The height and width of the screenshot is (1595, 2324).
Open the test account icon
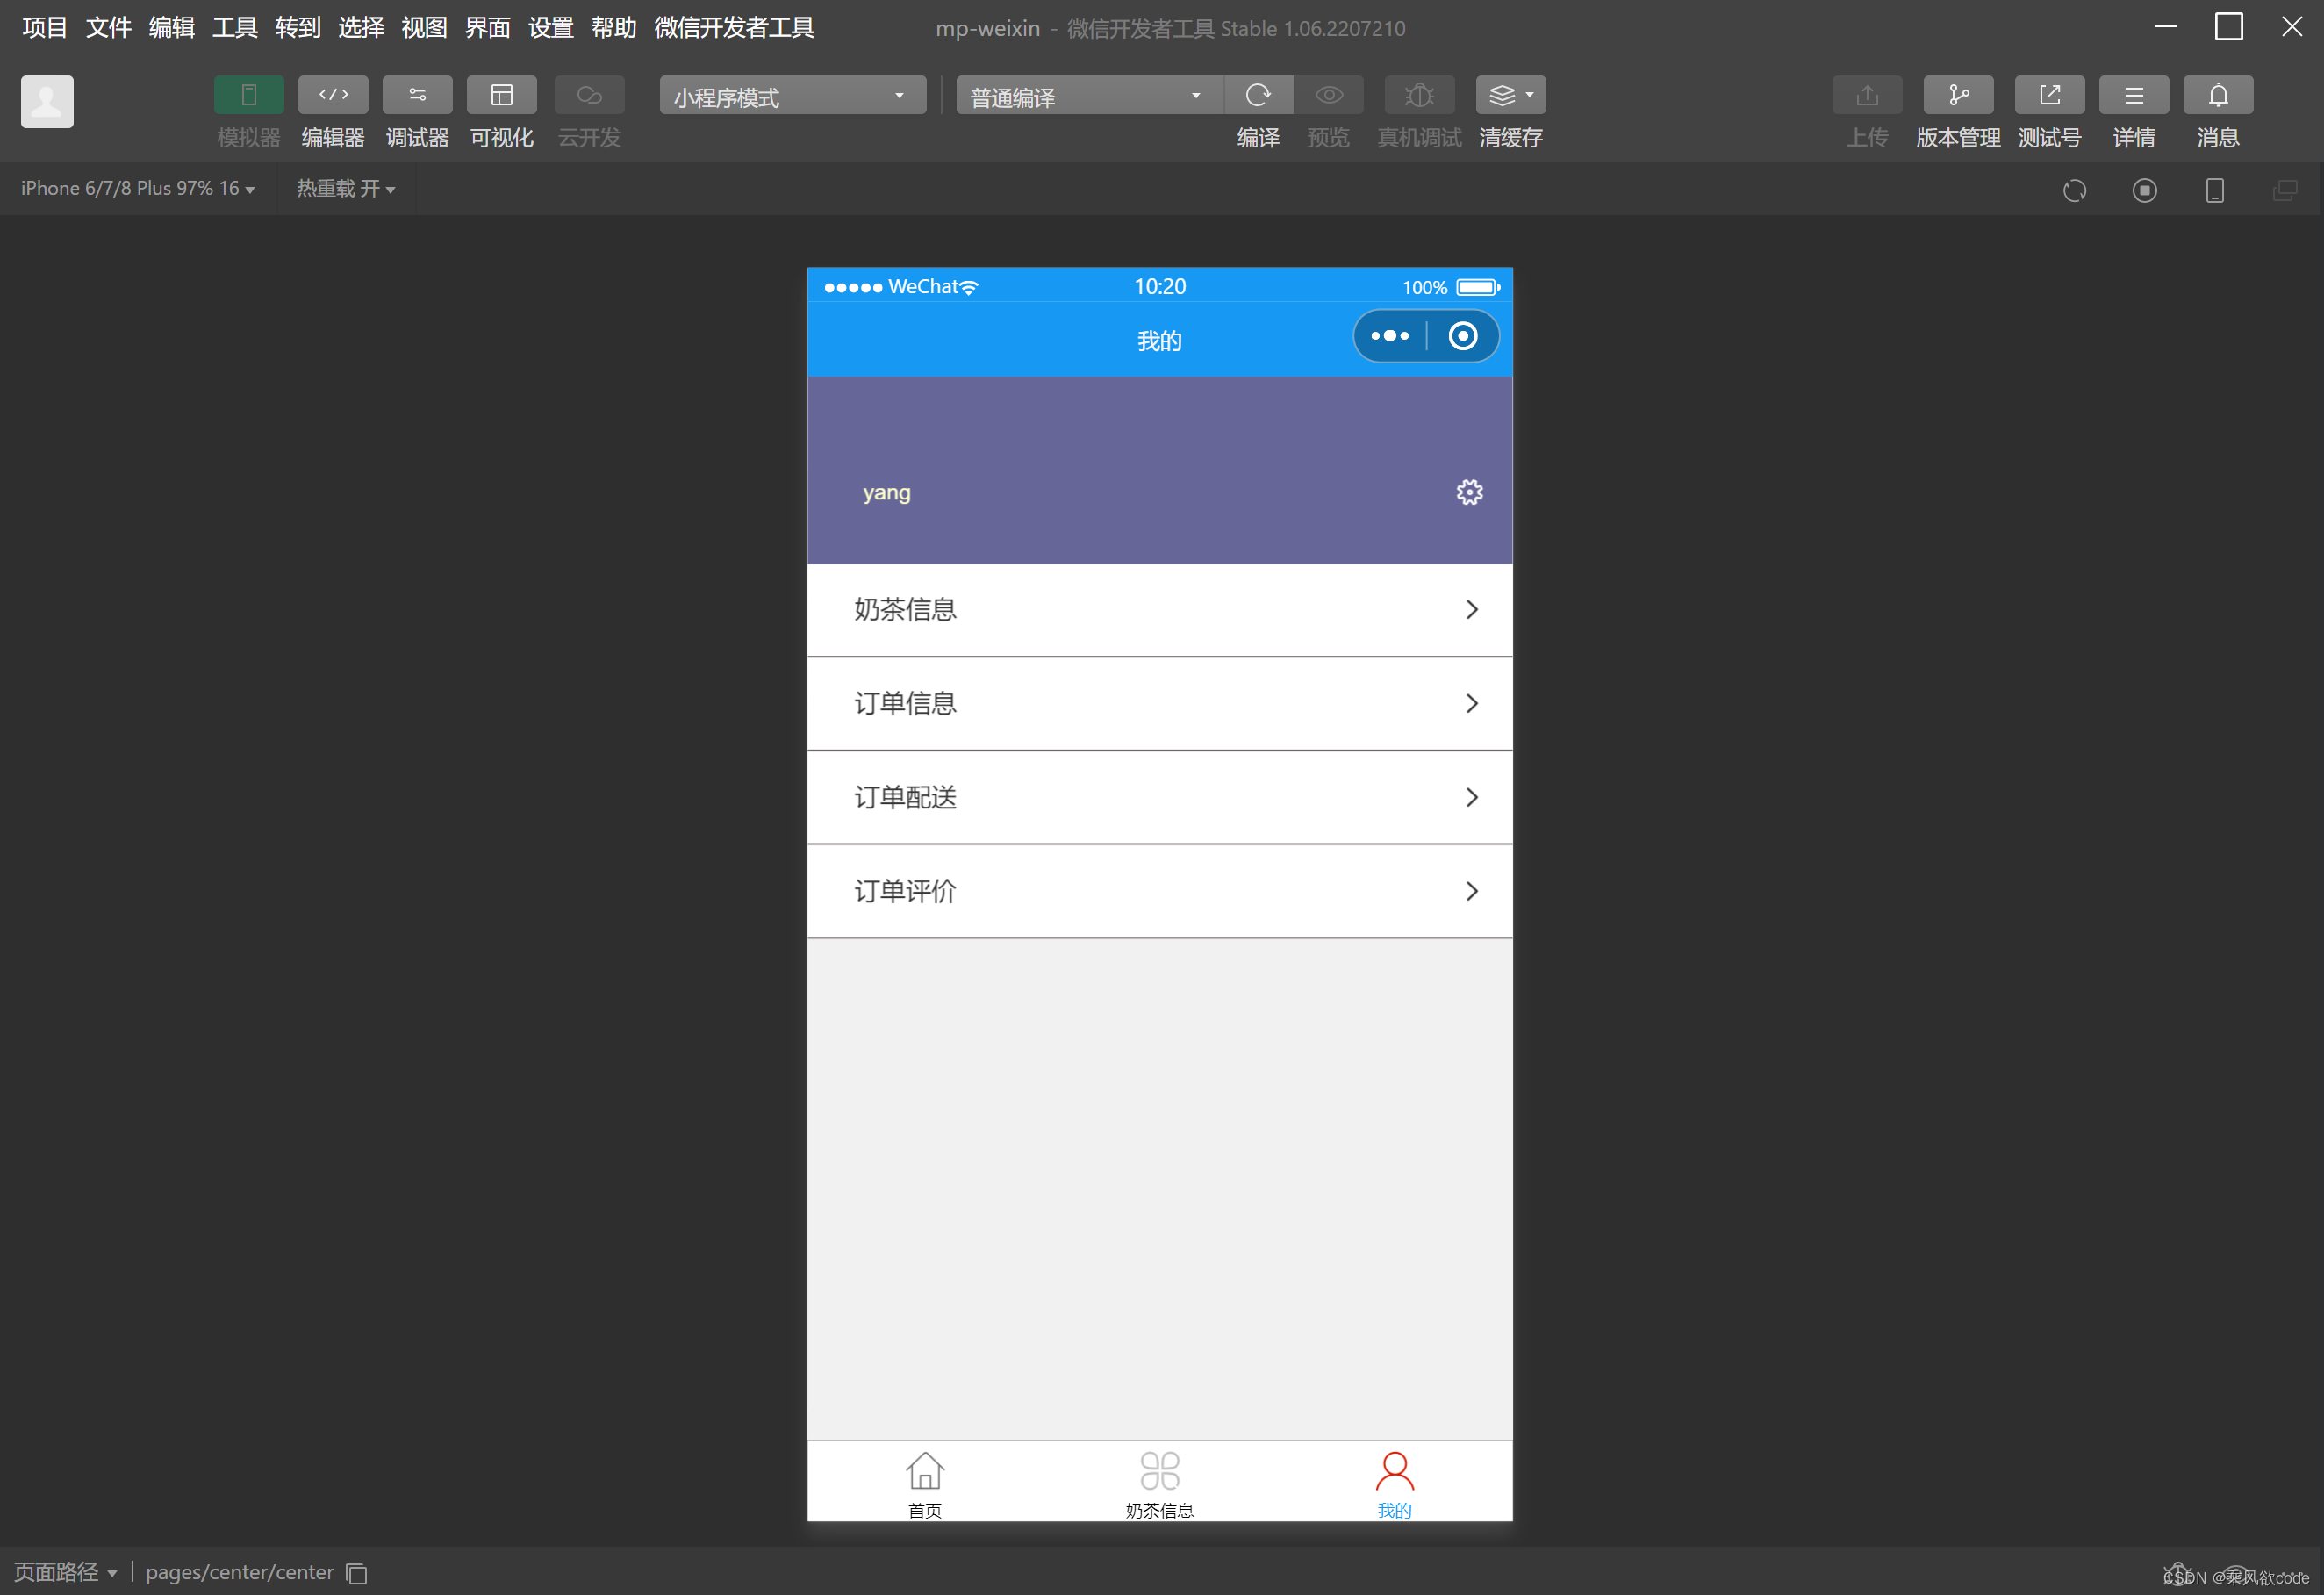tap(2049, 96)
